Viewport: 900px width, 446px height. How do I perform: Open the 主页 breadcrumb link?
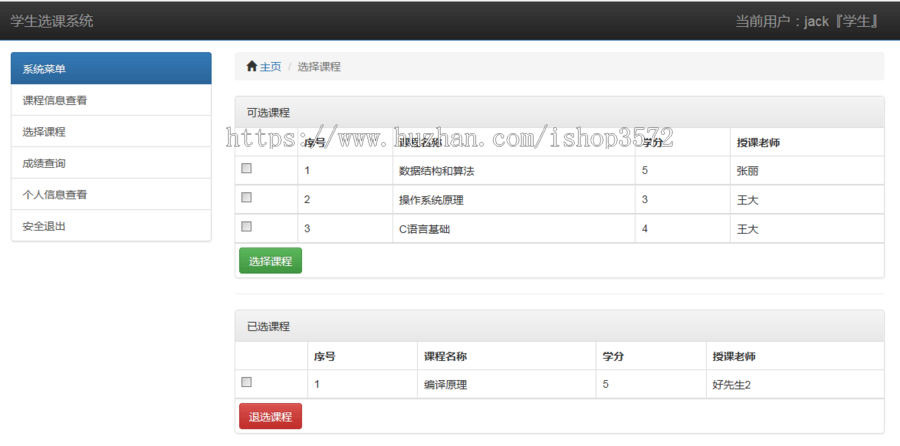coord(270,67)
